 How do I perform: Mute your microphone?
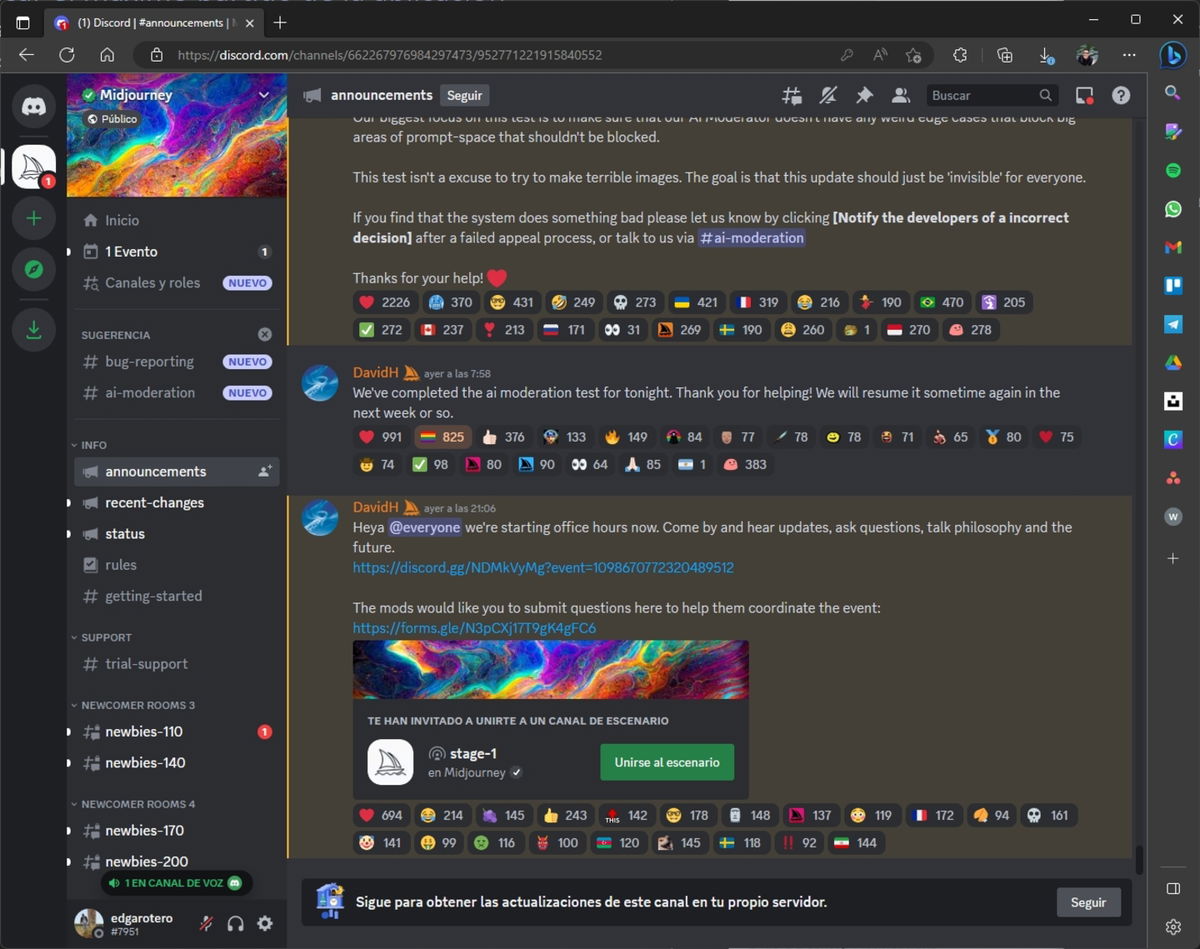click(x=206, y=923)
